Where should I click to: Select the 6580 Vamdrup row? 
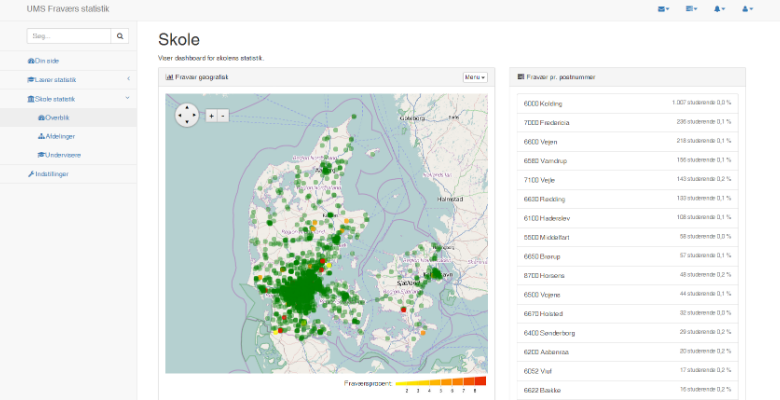point(627,161)
